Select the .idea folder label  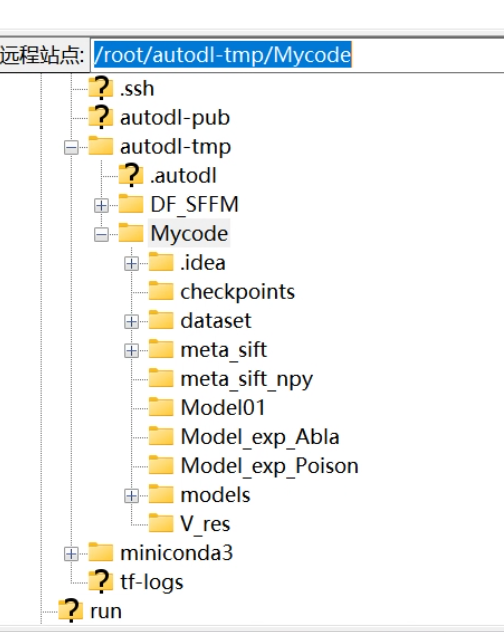point(202,263)
